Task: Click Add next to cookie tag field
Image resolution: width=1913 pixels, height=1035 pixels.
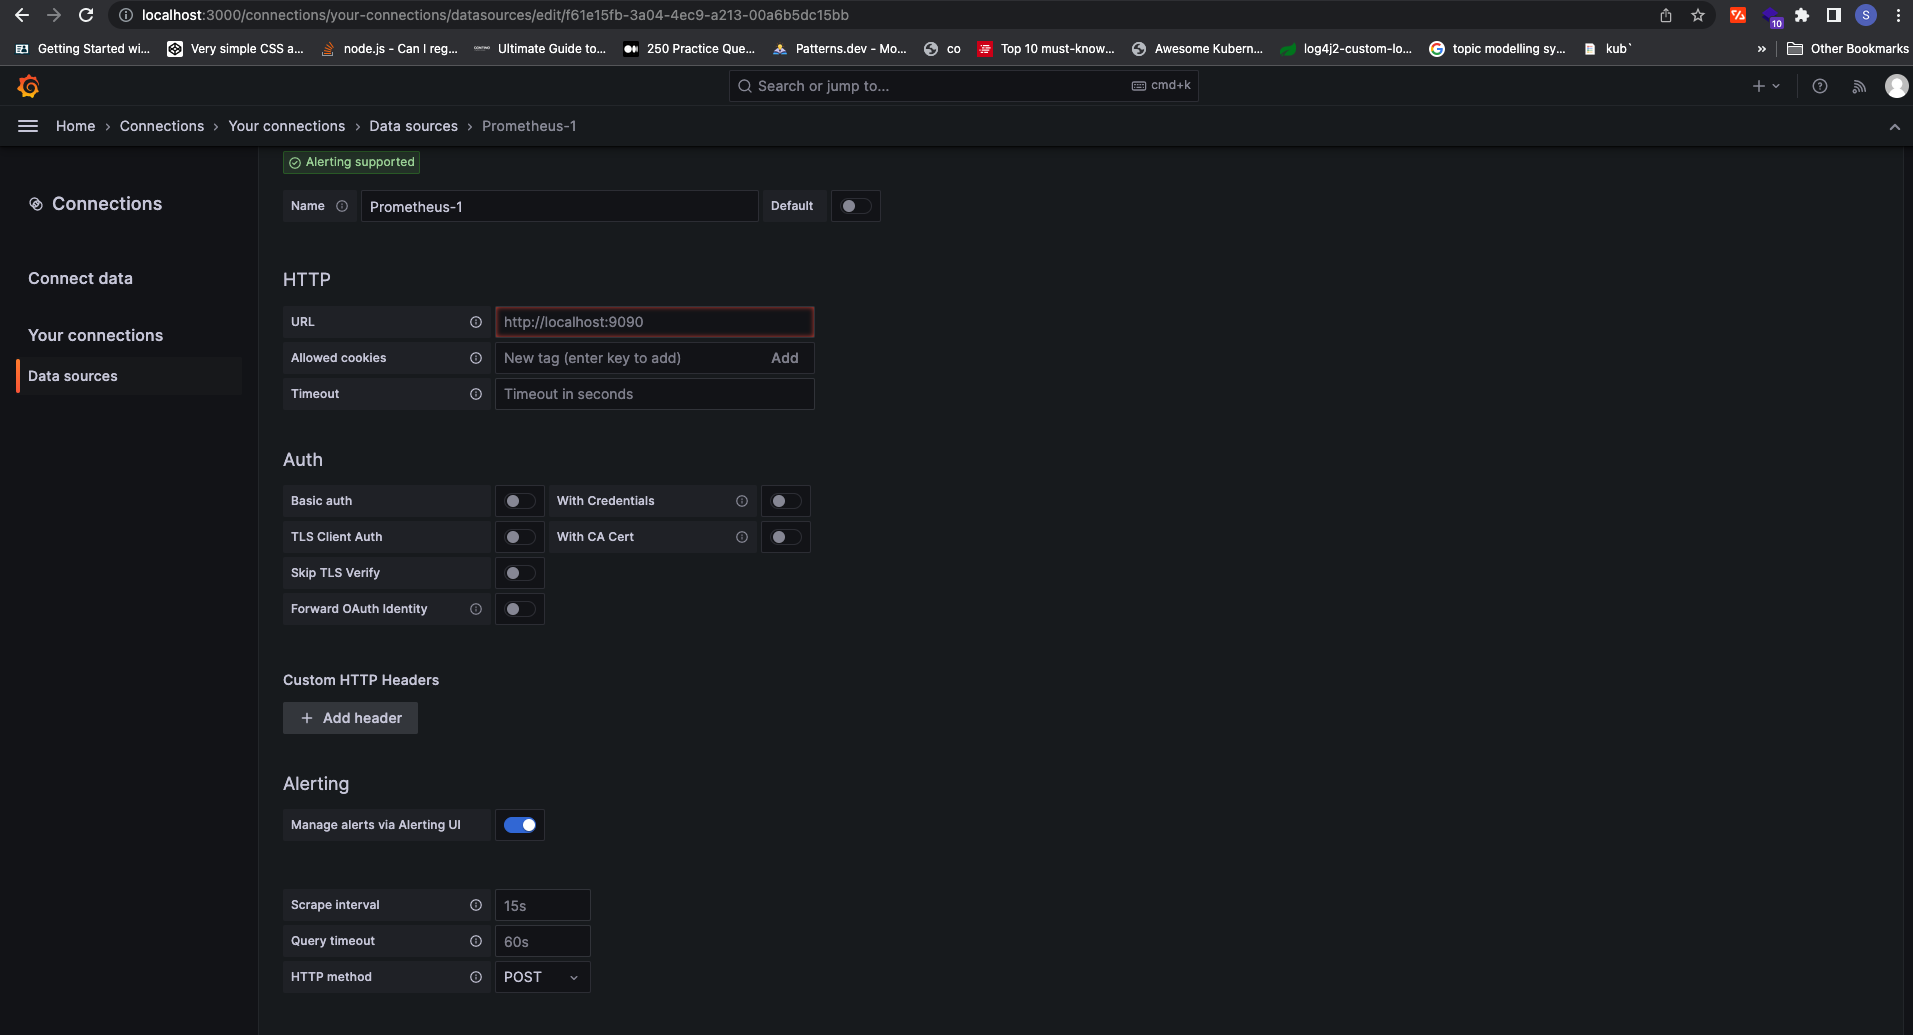Action: pos(785,358)
